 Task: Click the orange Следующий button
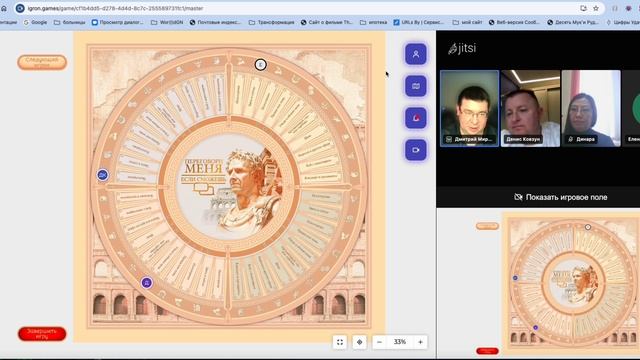click(42, 62)
